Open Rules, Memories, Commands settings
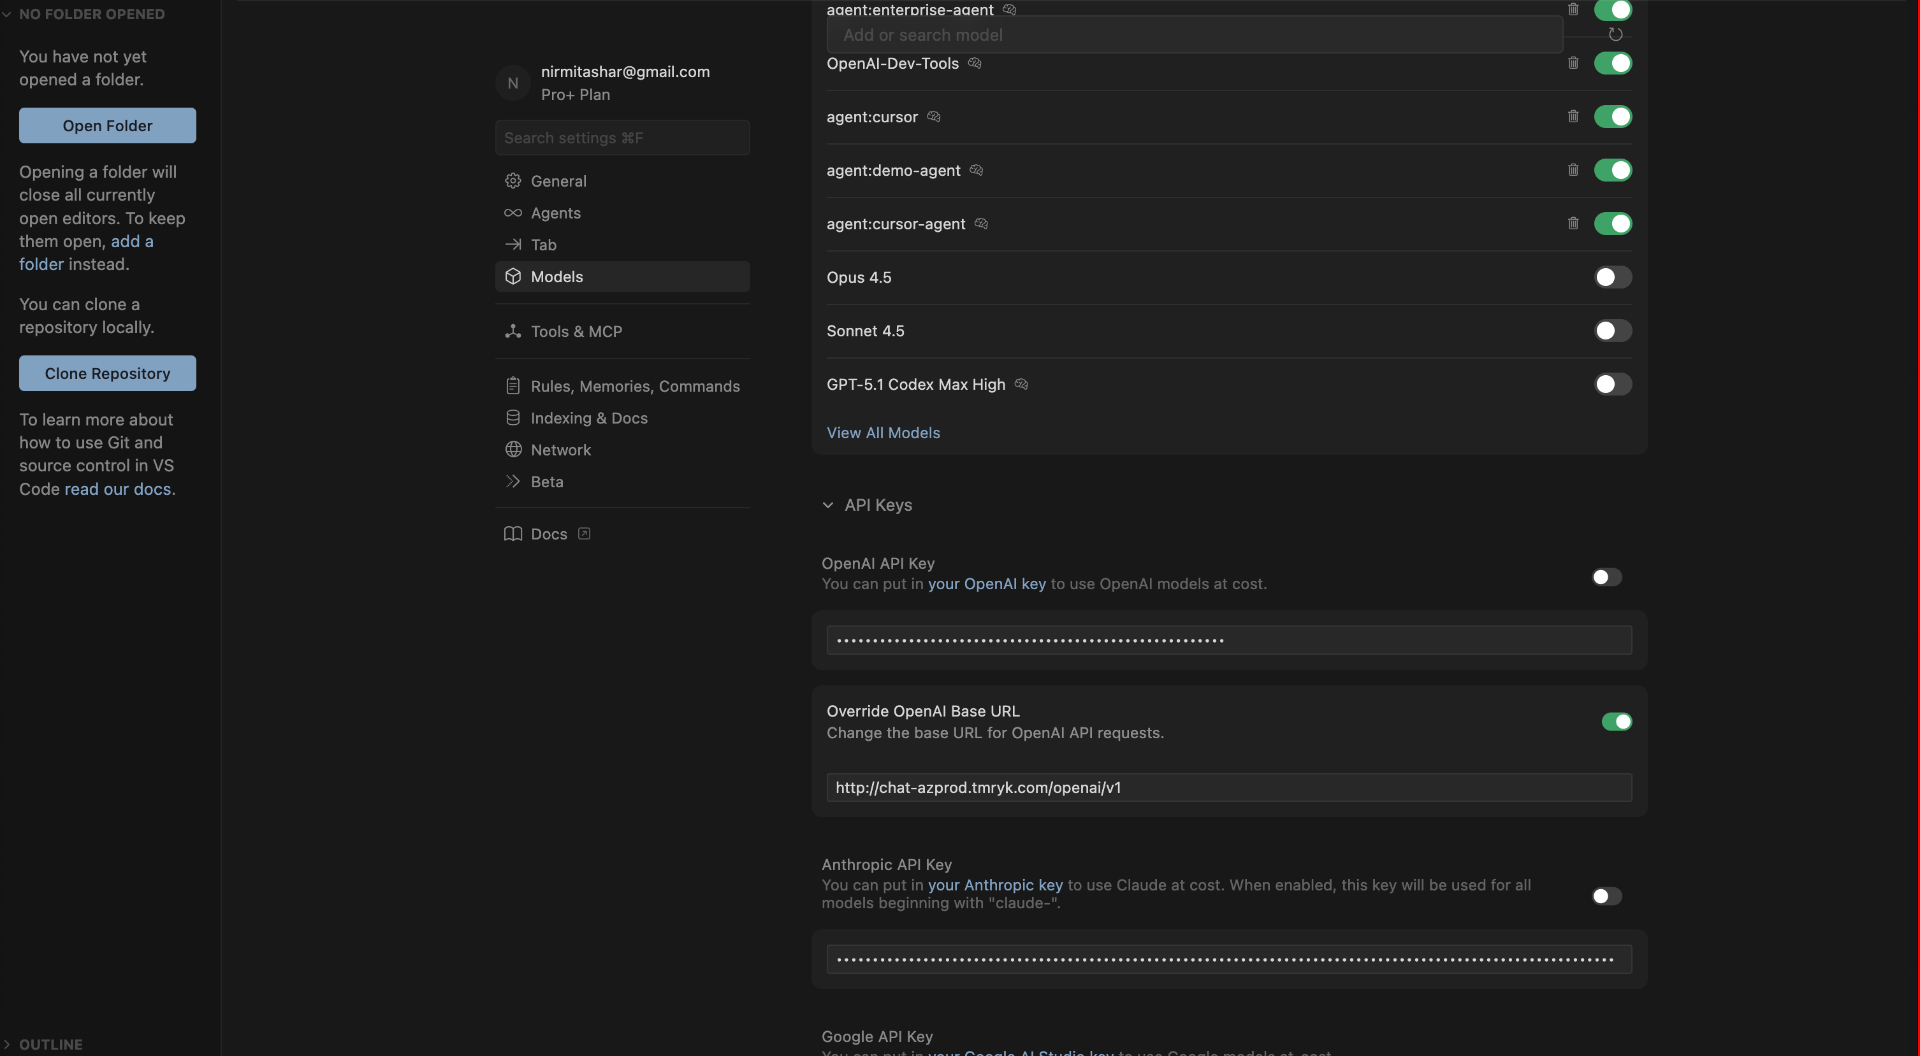 coord(635,386)
